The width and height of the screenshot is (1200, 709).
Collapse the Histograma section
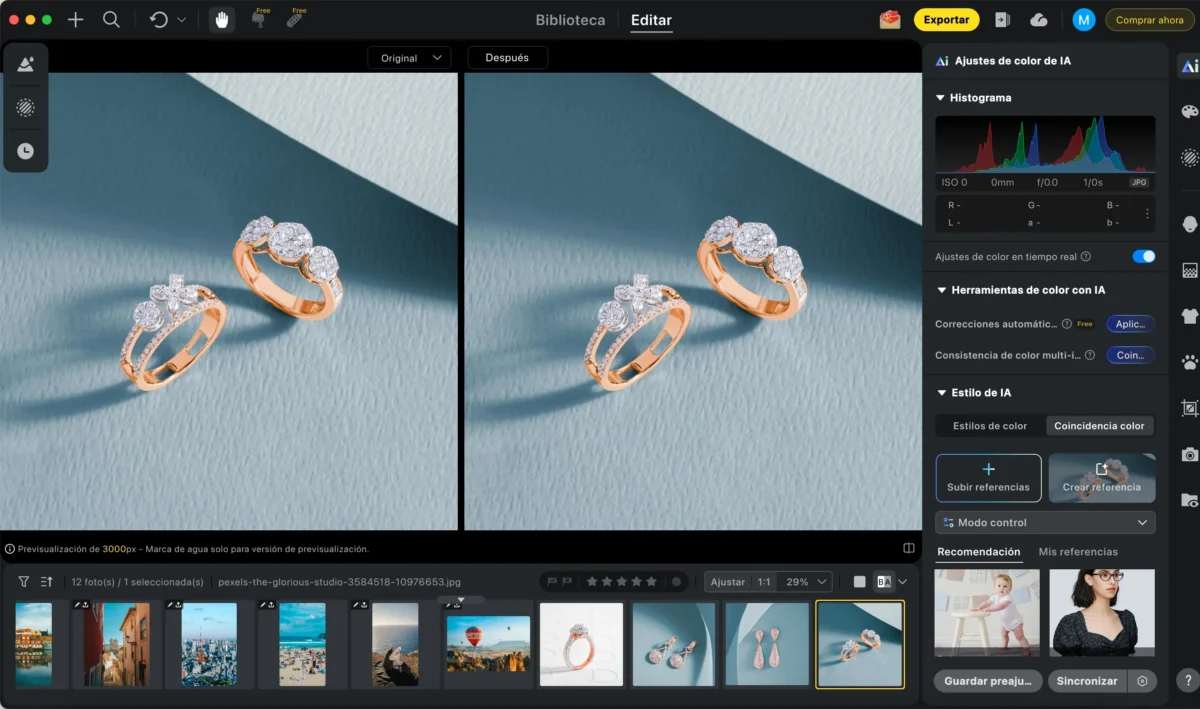tap(940, 98)
